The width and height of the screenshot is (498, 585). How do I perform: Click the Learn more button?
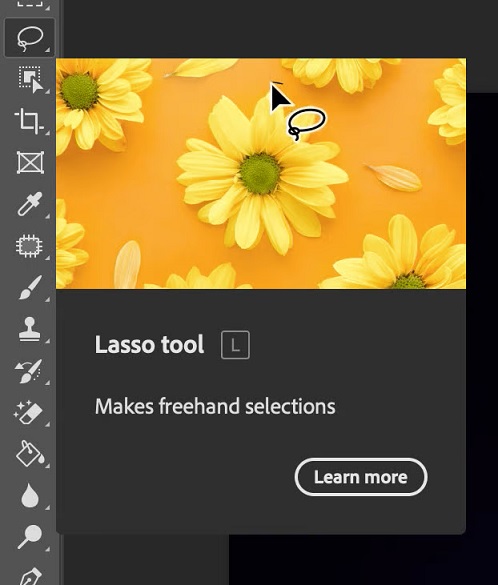click(x=361, y=477)
